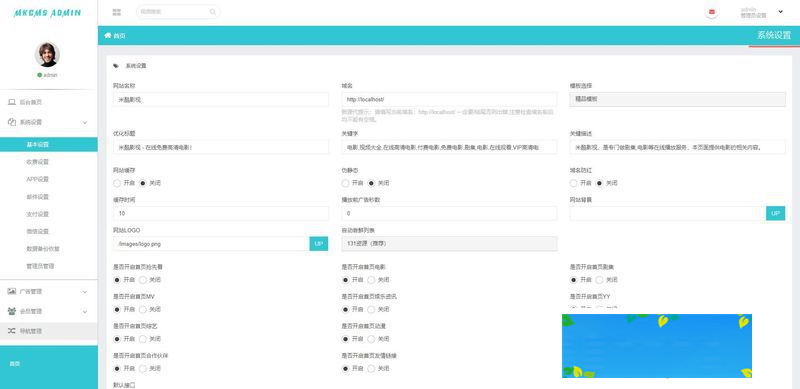Screen dimensions: 800x389
Task: Click the admin avatar photo
Action: tap(47, 54)
